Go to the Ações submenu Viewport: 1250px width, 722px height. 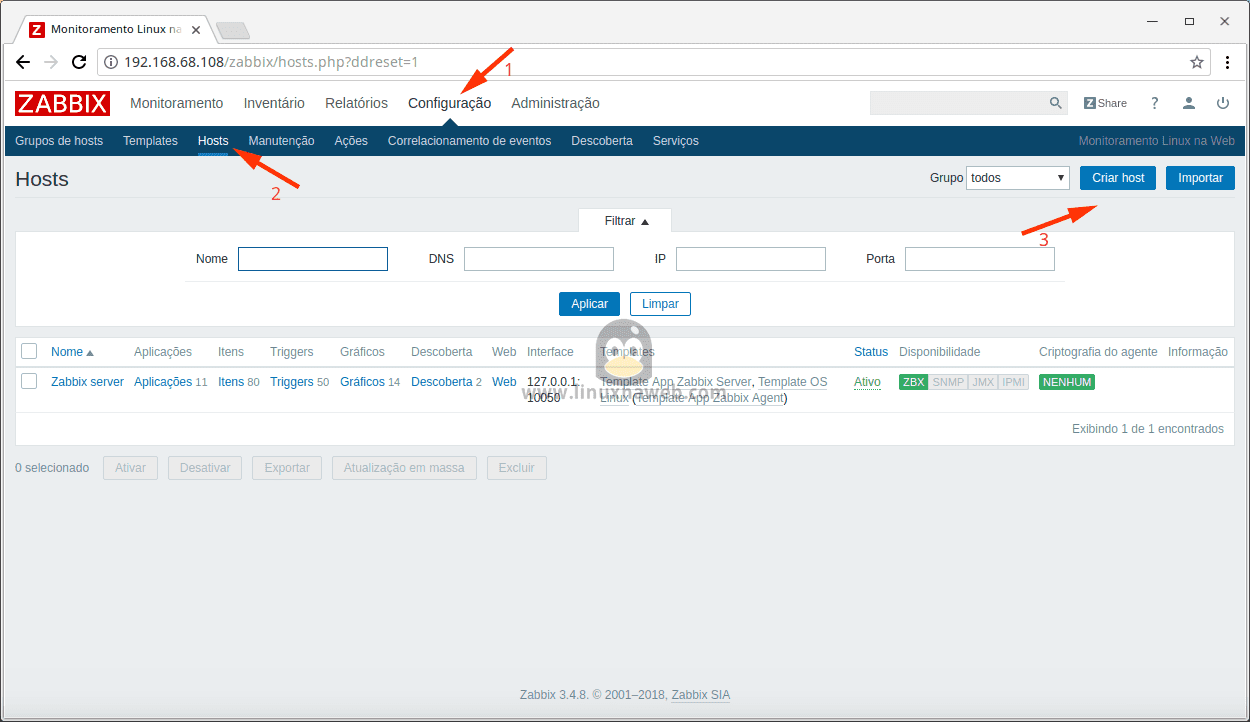tap(351, 141)
